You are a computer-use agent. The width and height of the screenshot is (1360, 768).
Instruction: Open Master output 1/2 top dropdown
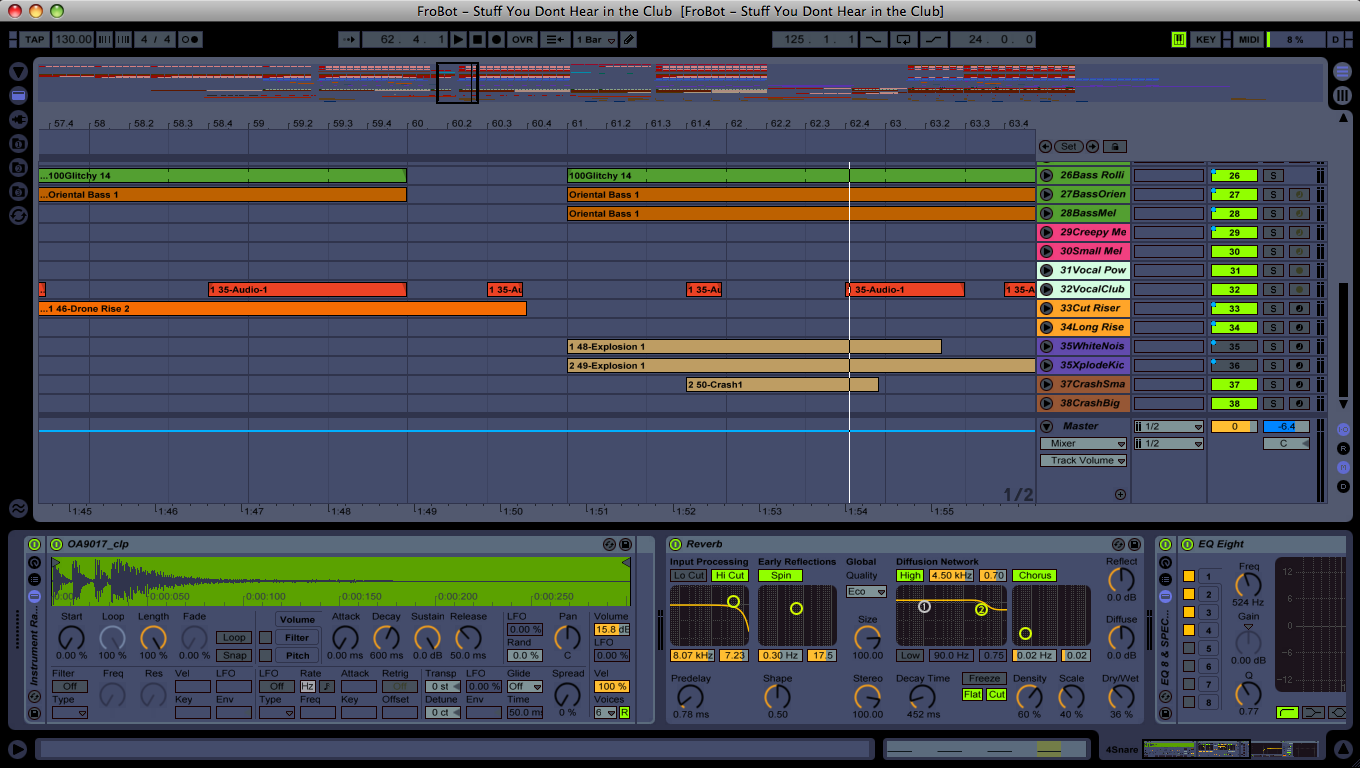coord(1167,427)
